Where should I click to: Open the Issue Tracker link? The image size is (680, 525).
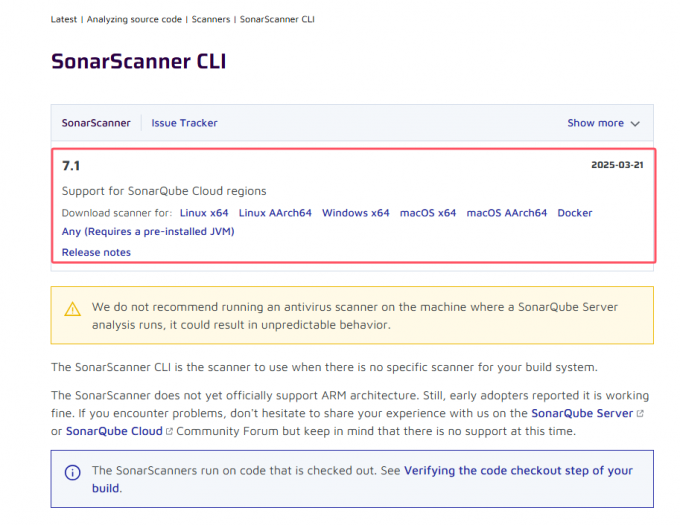click(x=184, y=123)
